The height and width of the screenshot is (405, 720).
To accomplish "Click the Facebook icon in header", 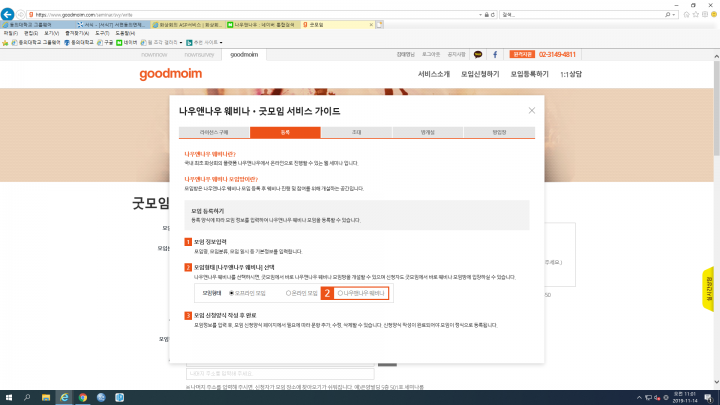I will pyautogui.click(x=495, y=55).
